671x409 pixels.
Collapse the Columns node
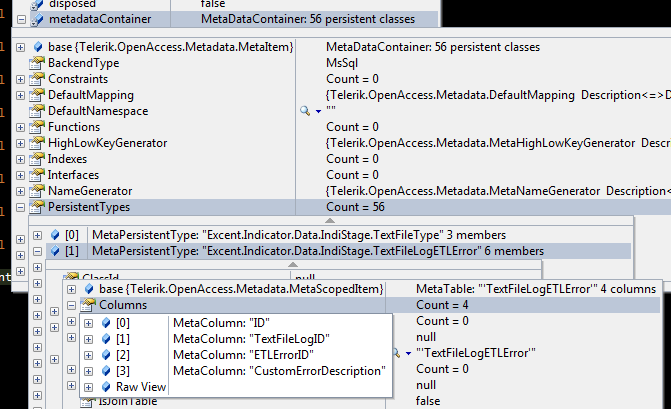pos(72,305)
